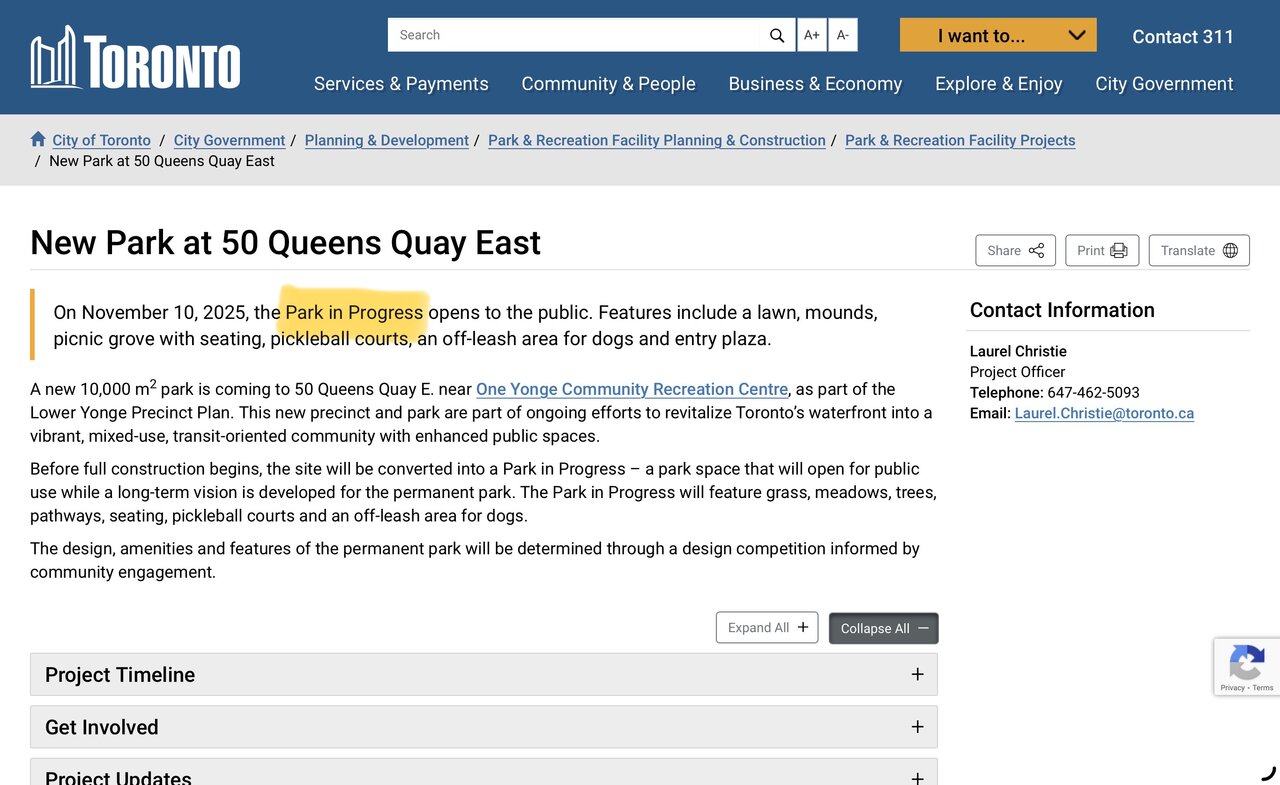Expand the Project Timeline section
This screenshot has height=785, width=1280.
point(483,675)
